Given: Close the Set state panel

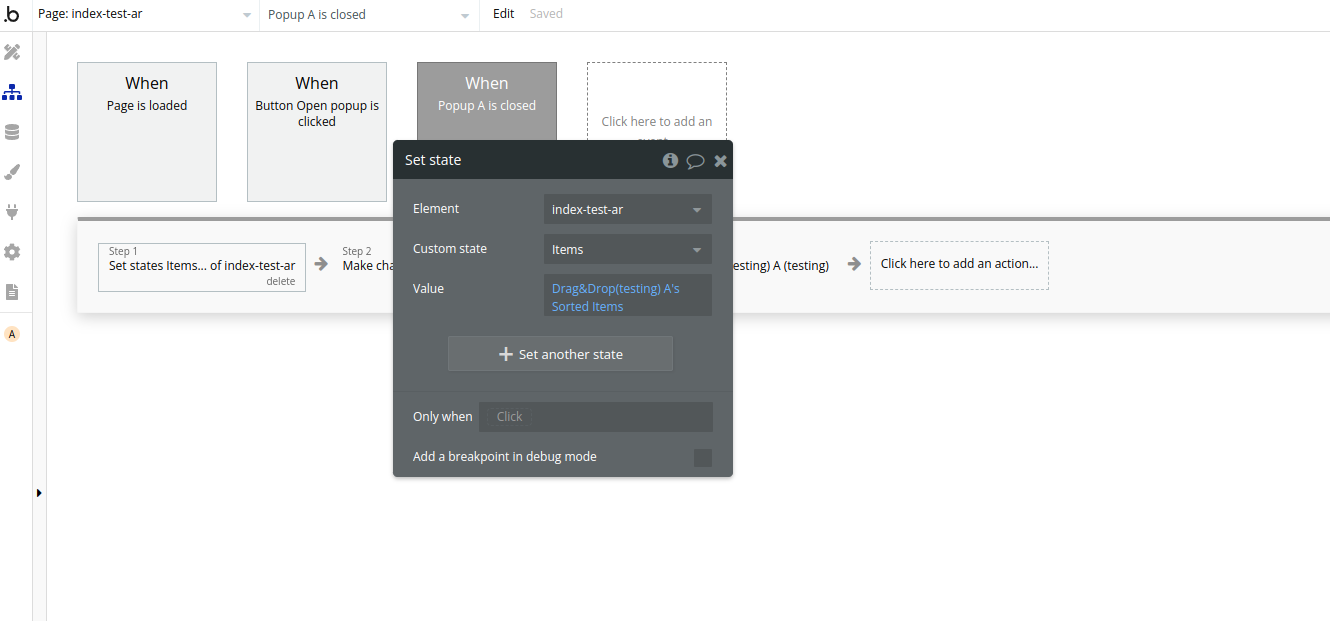Looking at the screenshot, I should tap(720, 161).
